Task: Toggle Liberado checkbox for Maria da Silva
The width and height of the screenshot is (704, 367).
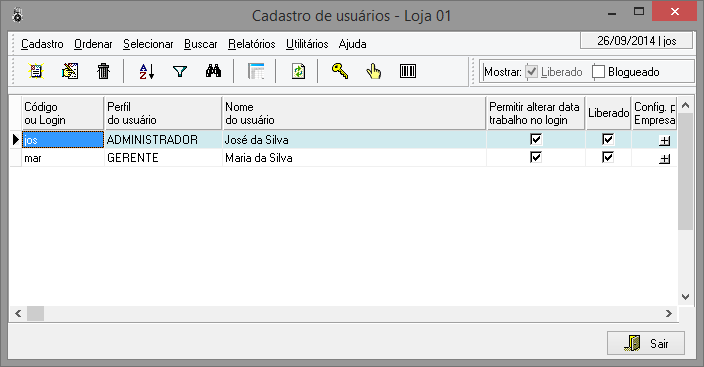Action: point(607,157)
